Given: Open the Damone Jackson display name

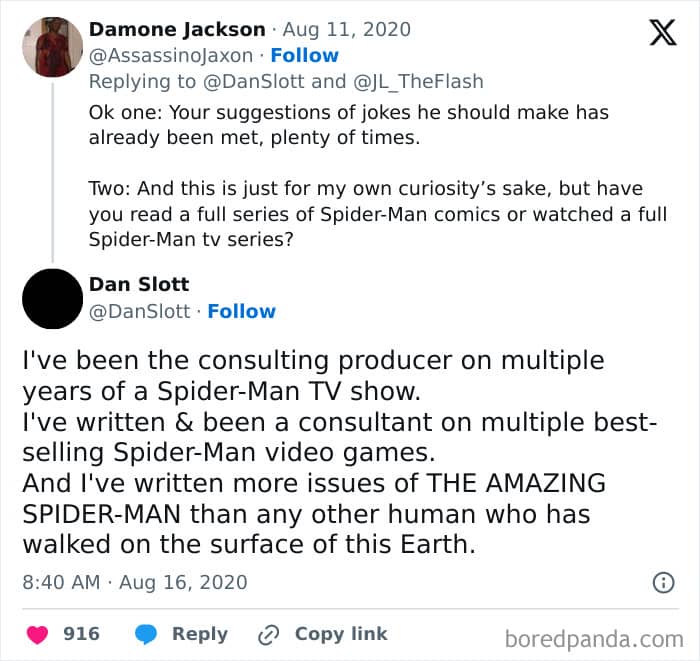Looking at the screenshot, I should coord(177,30).
